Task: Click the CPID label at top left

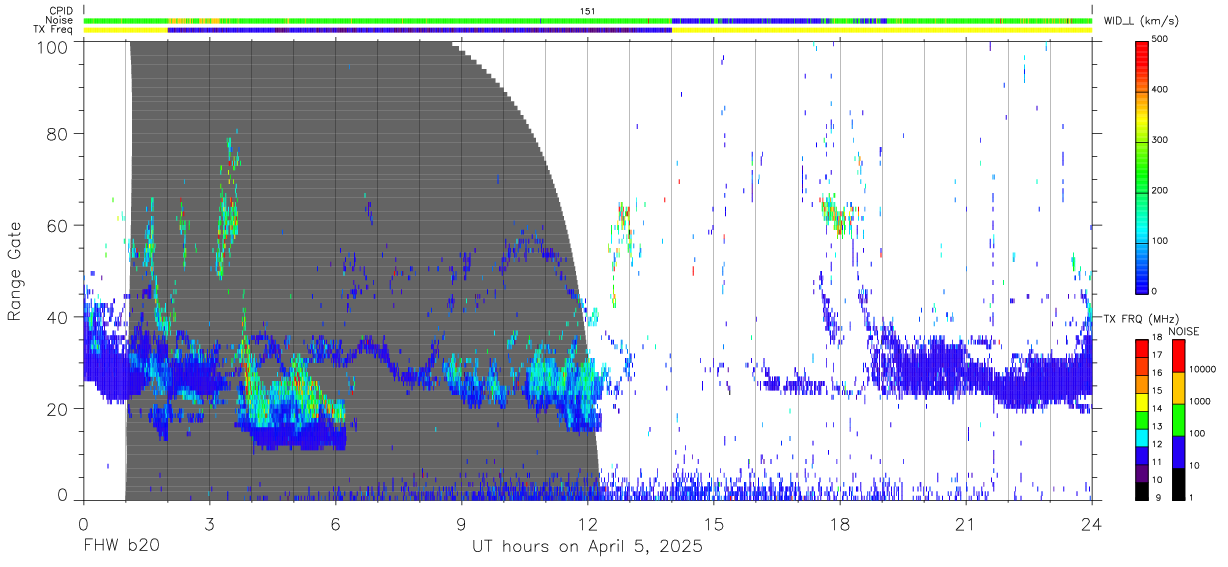Action: 60,11
